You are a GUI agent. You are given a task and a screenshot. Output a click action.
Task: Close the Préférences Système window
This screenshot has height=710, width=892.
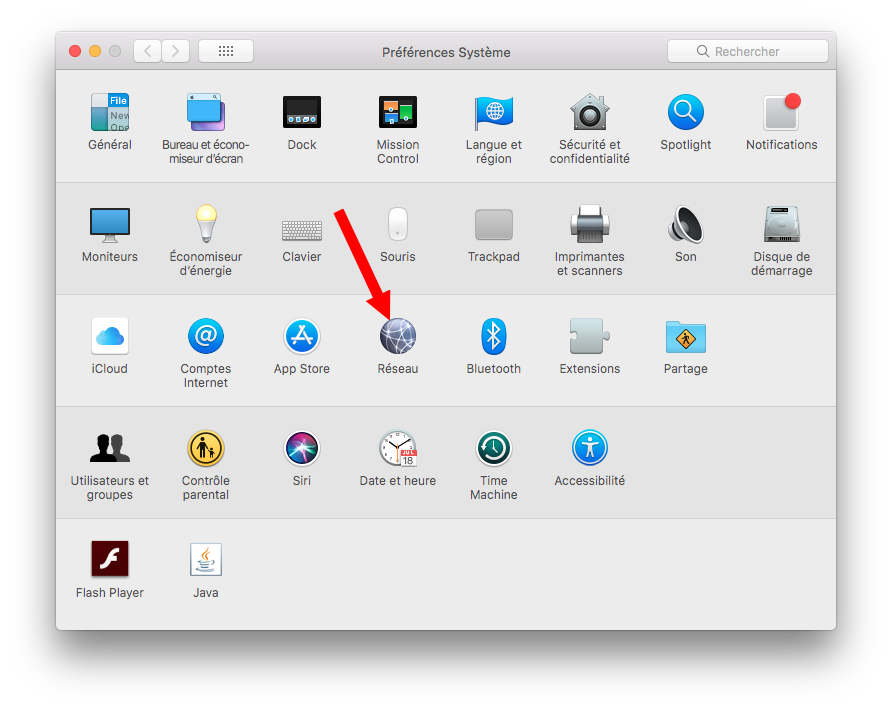pos(75,51)
